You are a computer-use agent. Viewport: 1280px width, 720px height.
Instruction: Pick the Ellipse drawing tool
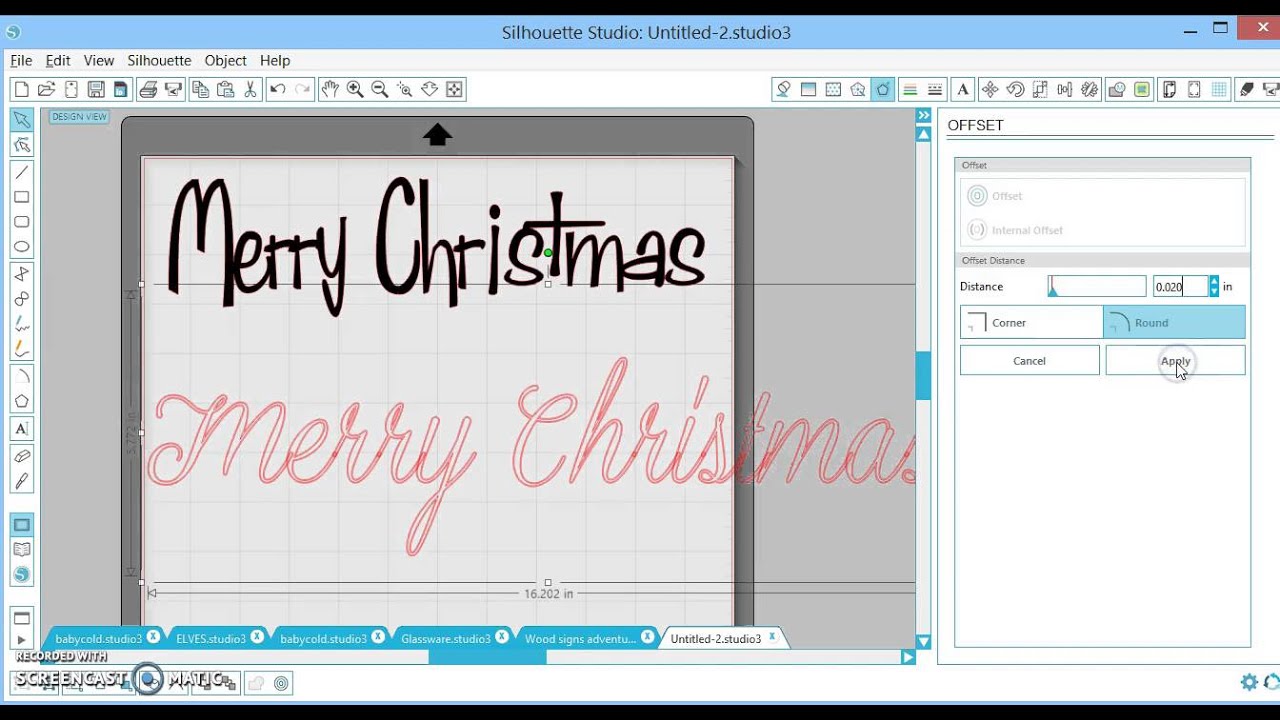tap(21, 247)
